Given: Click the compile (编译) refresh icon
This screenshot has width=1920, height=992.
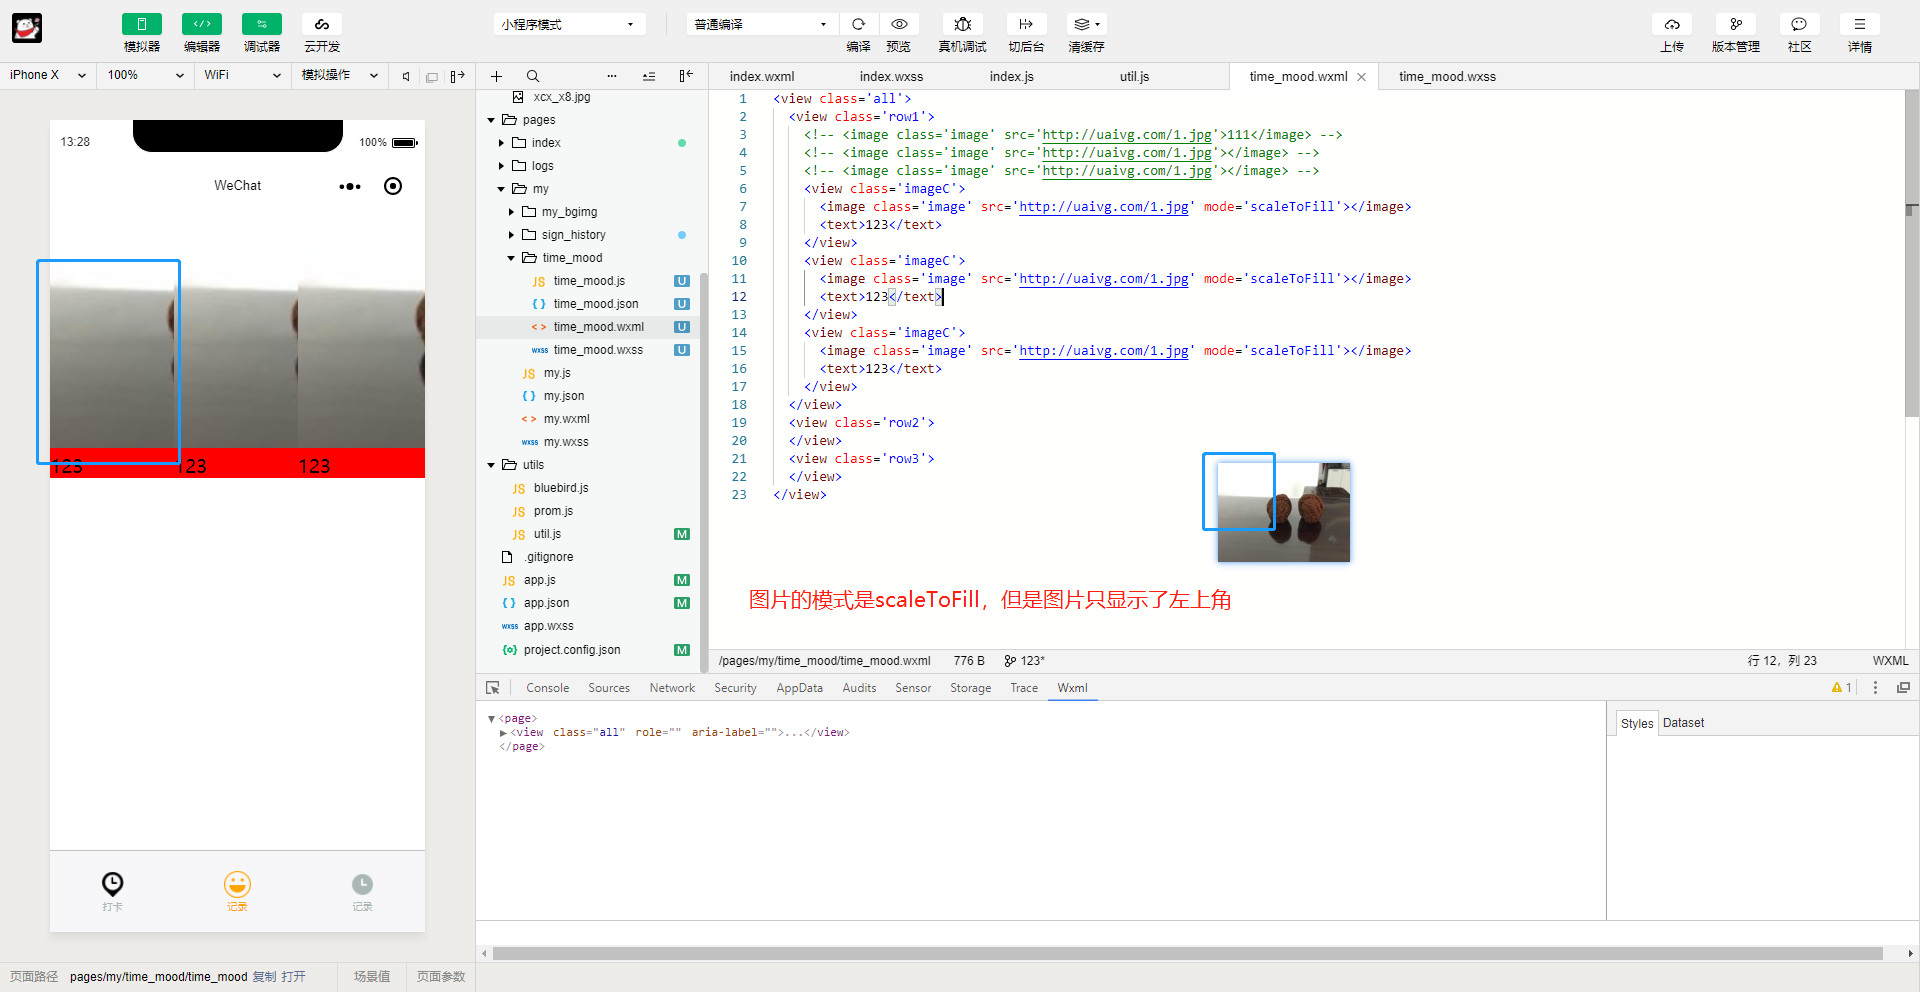Looking at the screenshot, I should click(858, 24).
